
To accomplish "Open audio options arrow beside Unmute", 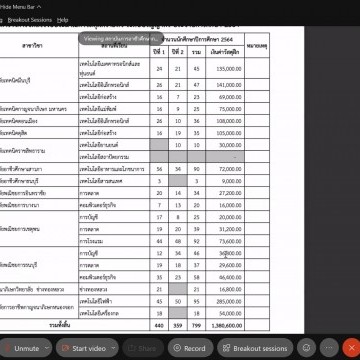I will click(x=47, y=348).
